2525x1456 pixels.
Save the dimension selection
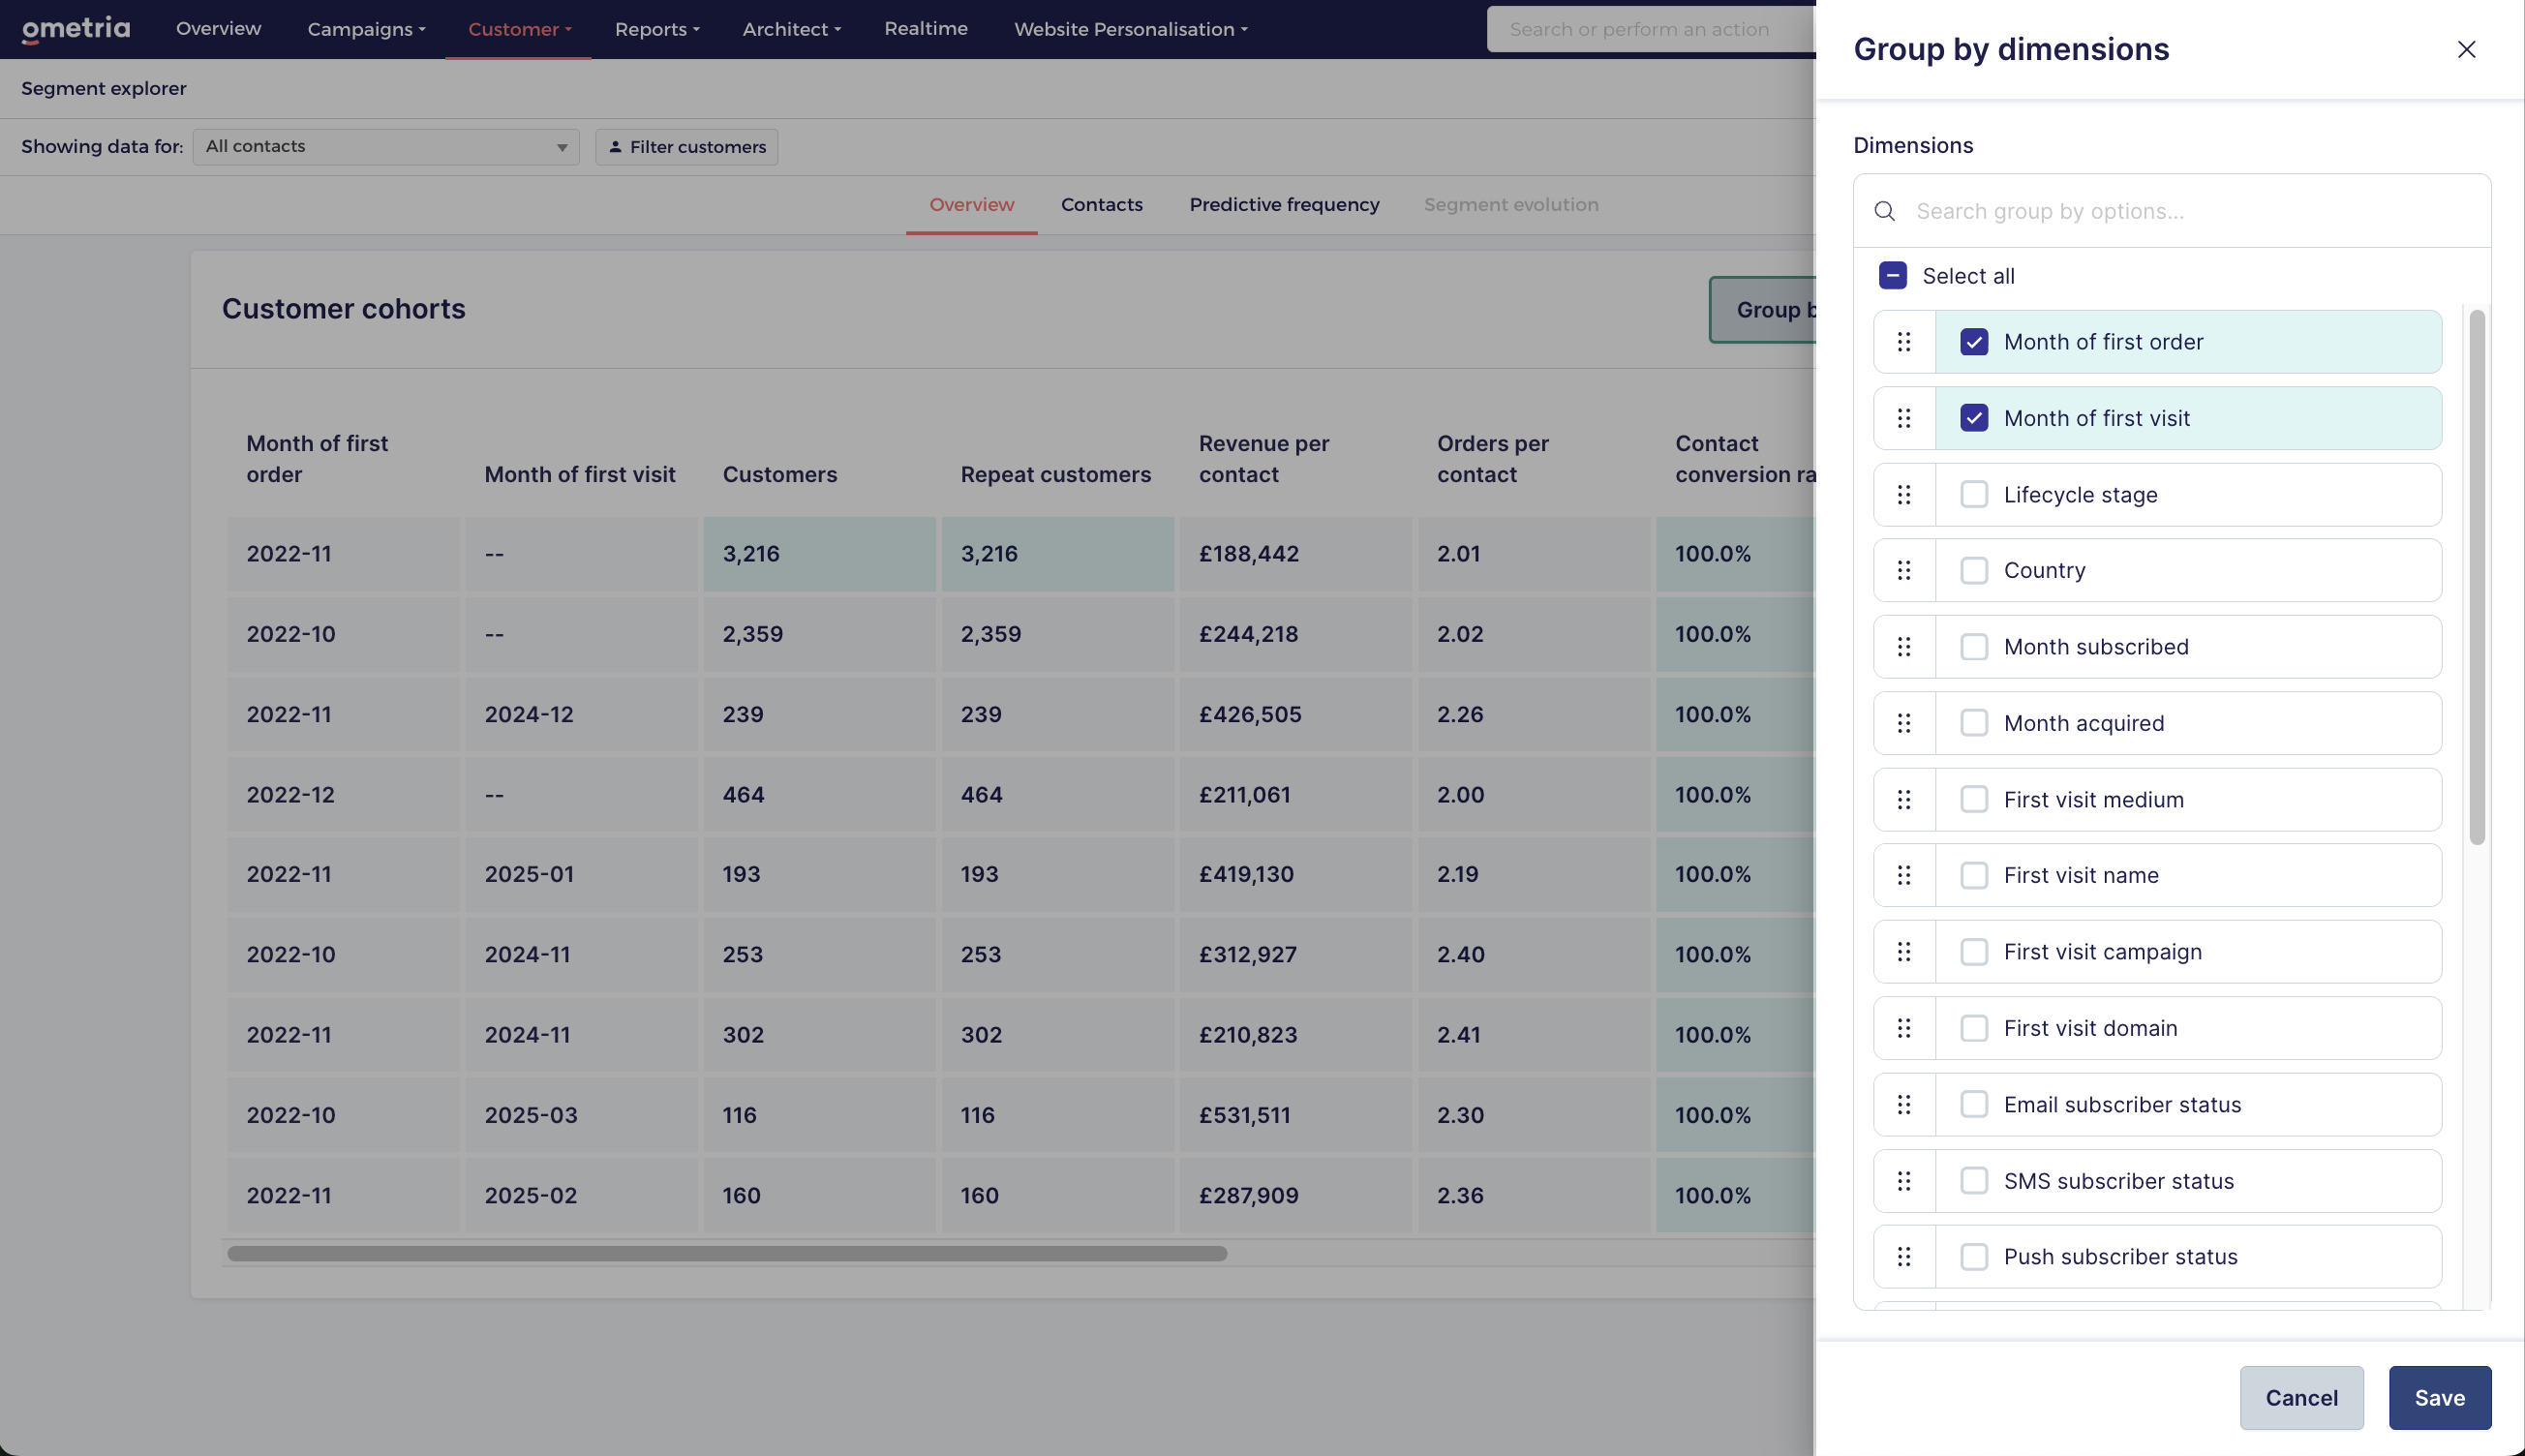coord(2439,1398)
